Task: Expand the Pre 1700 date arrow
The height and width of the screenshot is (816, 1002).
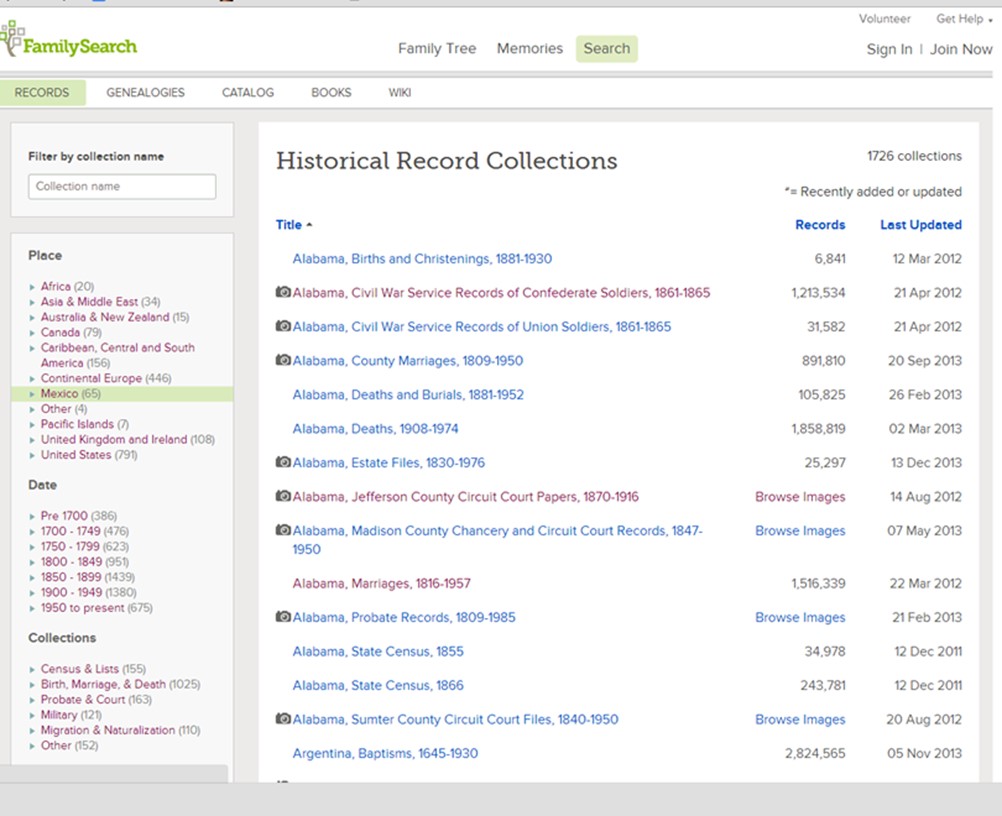Action: 32,516
